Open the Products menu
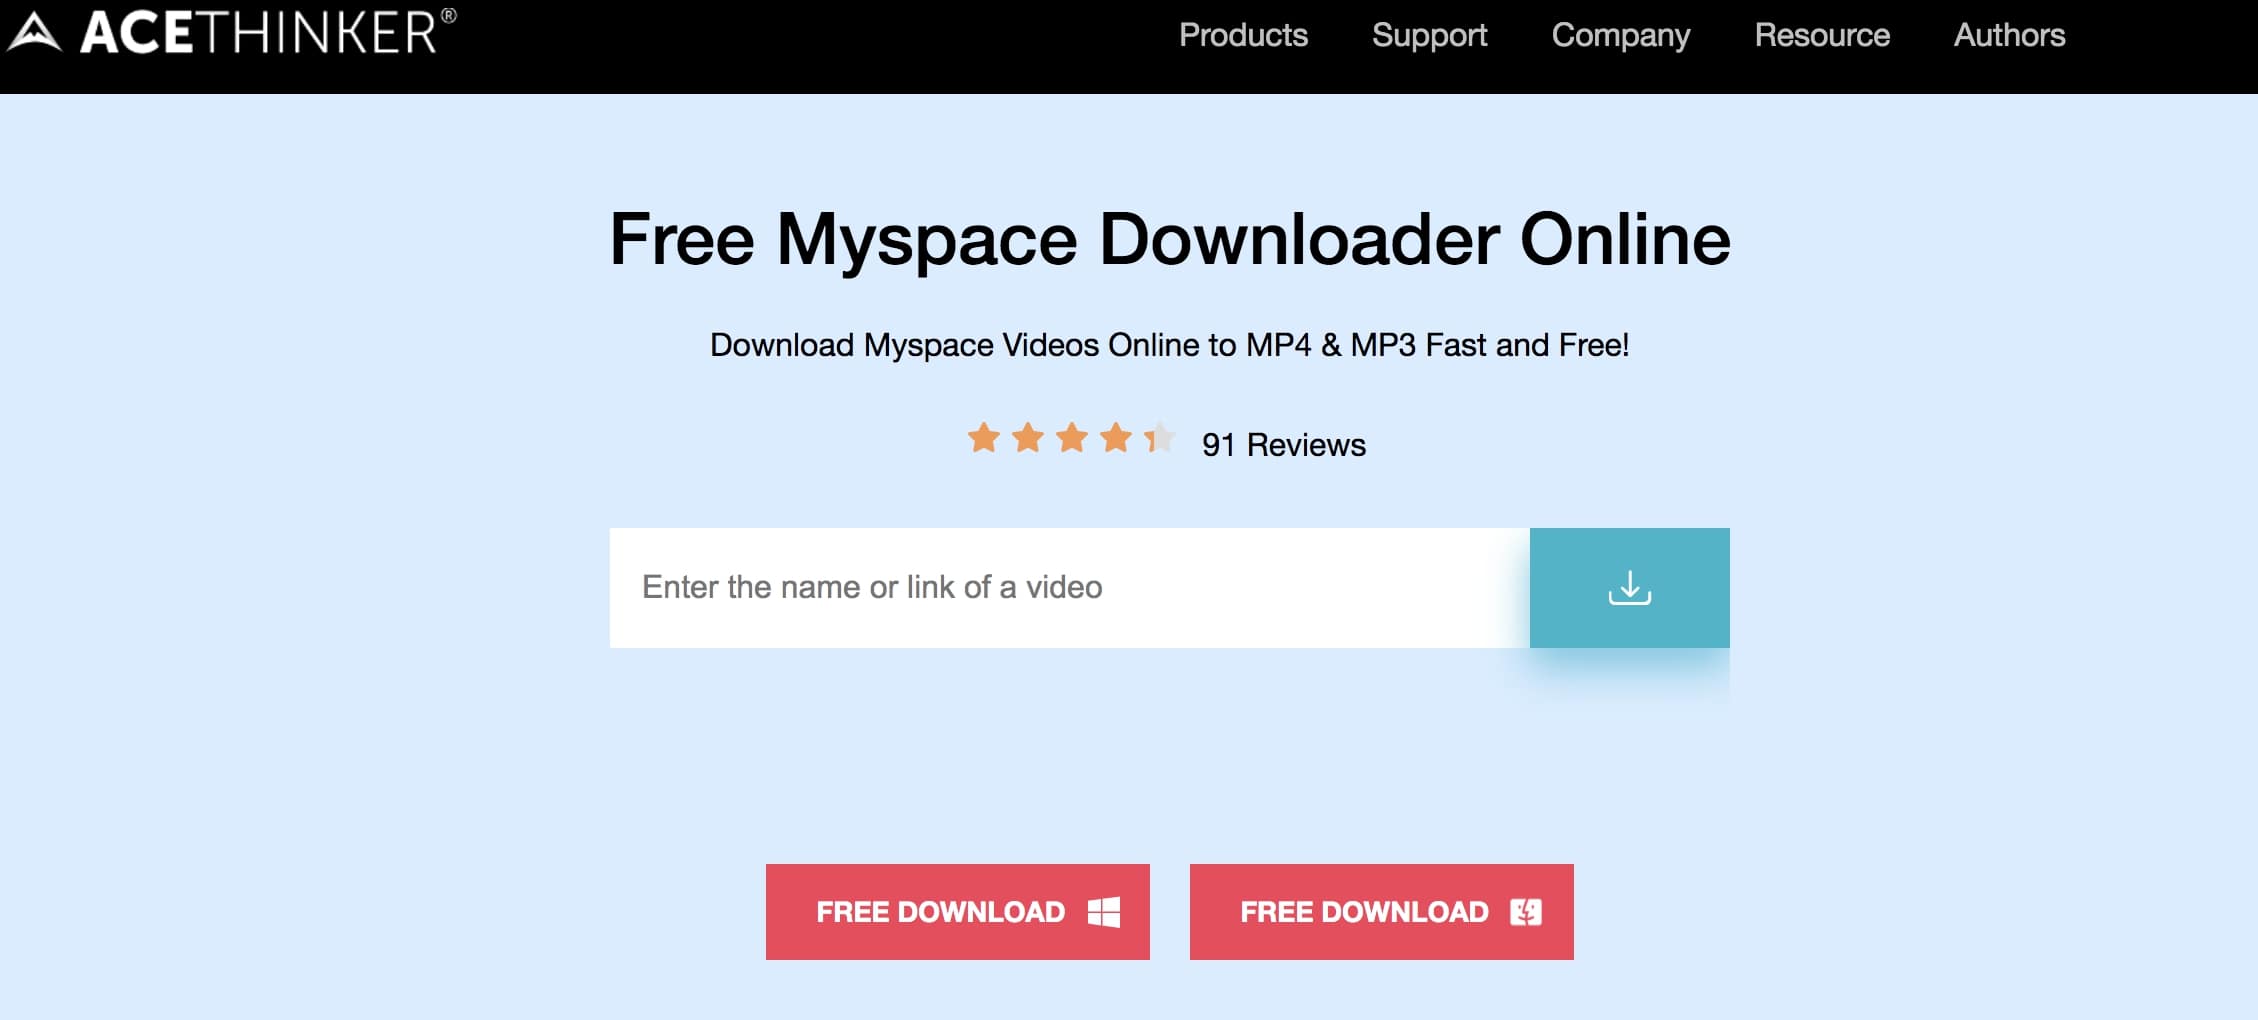 (1243, 35)
